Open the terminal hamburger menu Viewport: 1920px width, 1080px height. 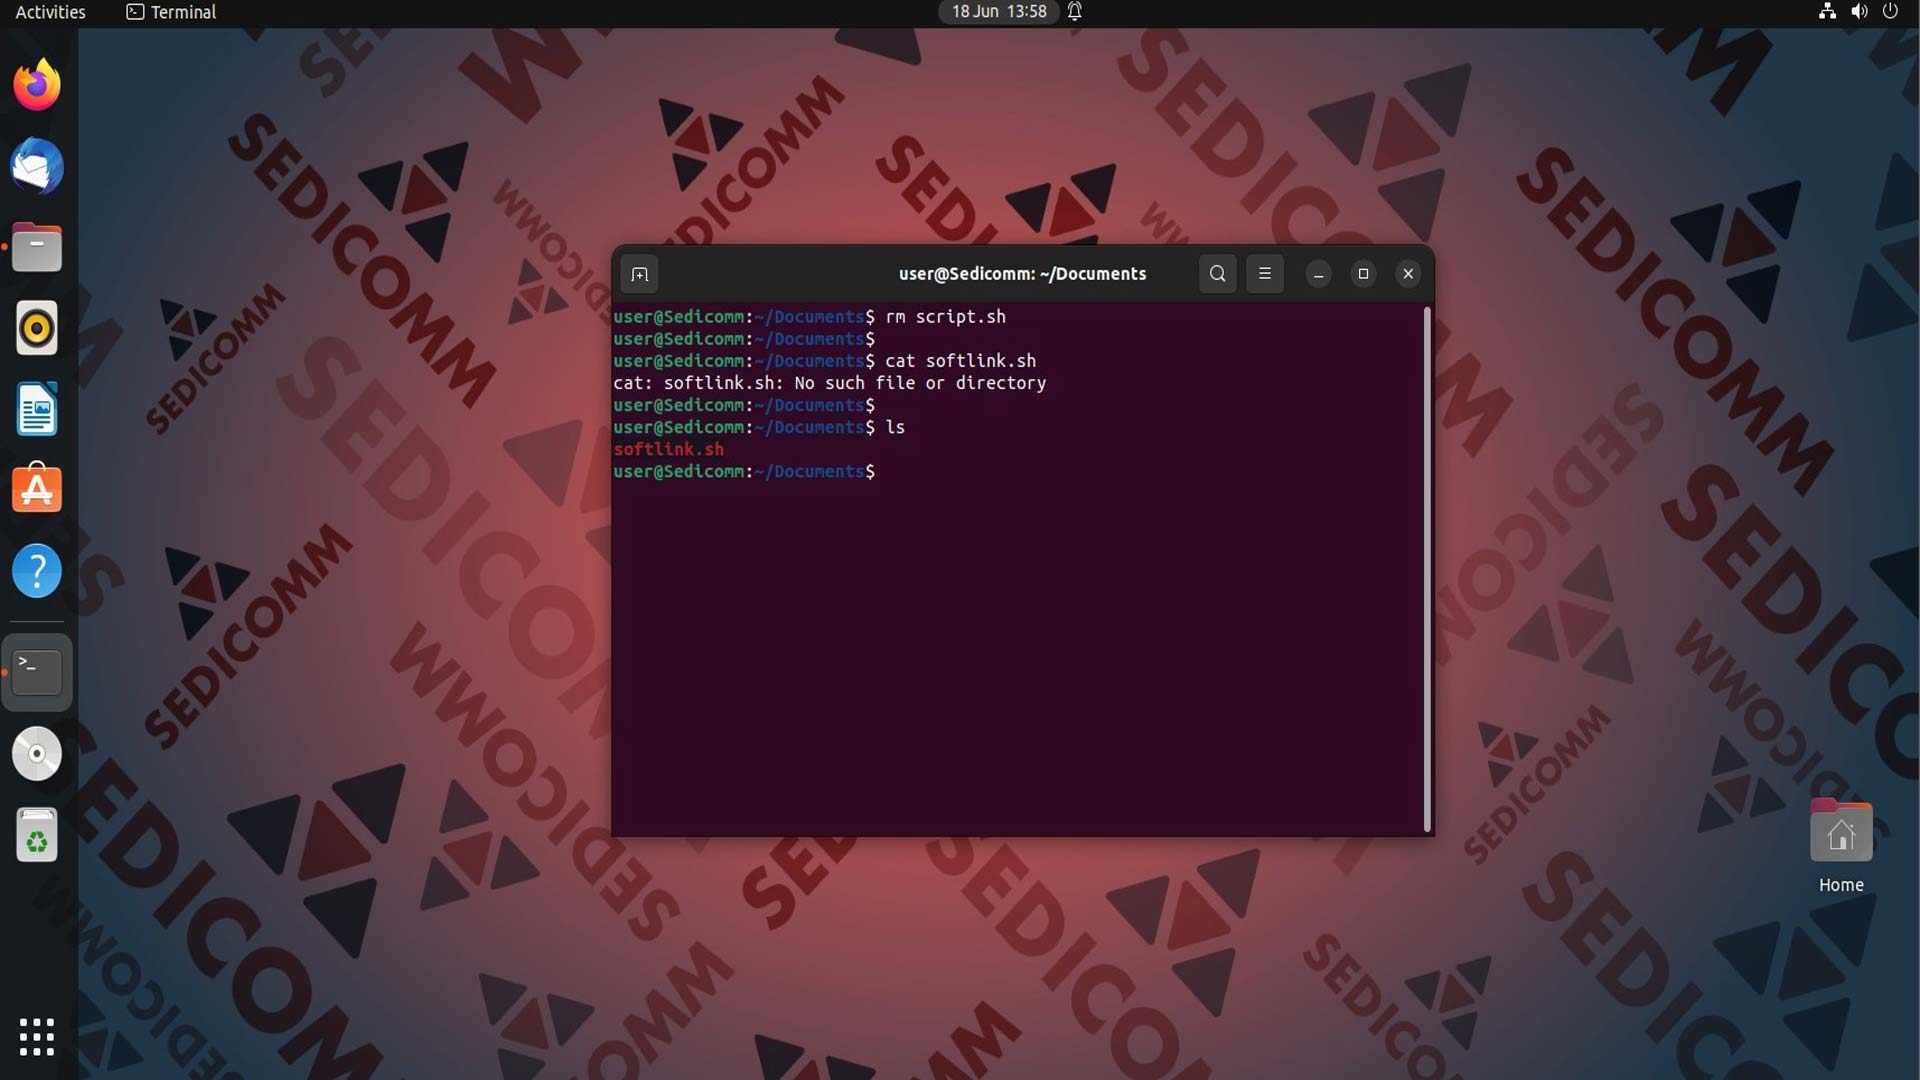click(x=1265, y=274)
